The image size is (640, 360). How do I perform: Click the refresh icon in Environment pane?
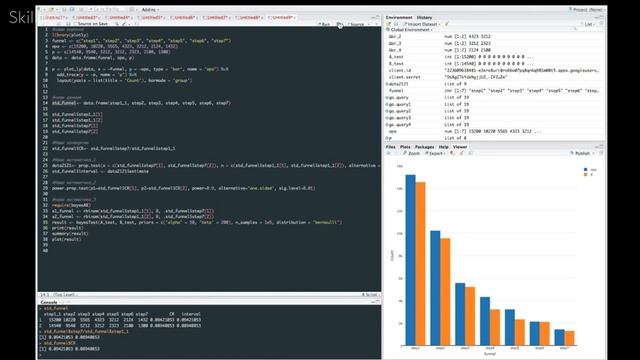pyautogui.click(x=601, y=24)
